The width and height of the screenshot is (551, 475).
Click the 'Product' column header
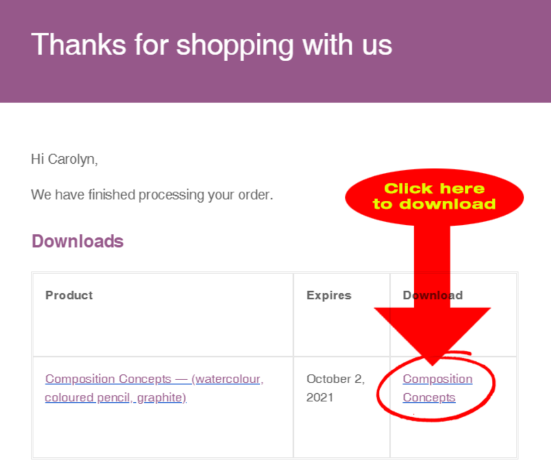point(69,295)
